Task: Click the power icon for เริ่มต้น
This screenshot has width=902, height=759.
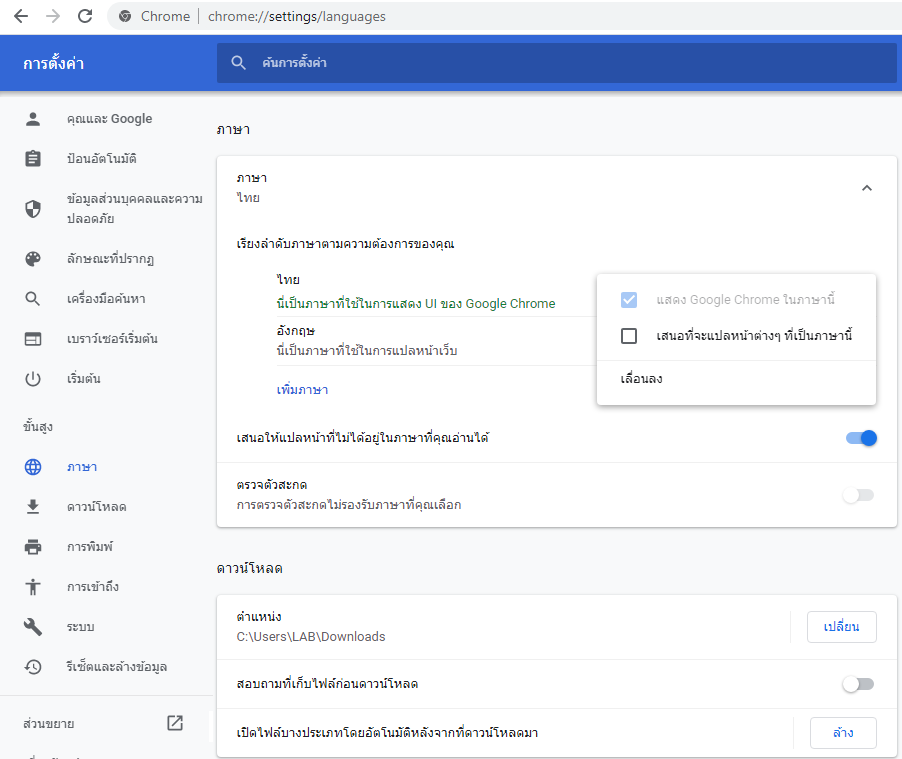Action: [33, 379]
